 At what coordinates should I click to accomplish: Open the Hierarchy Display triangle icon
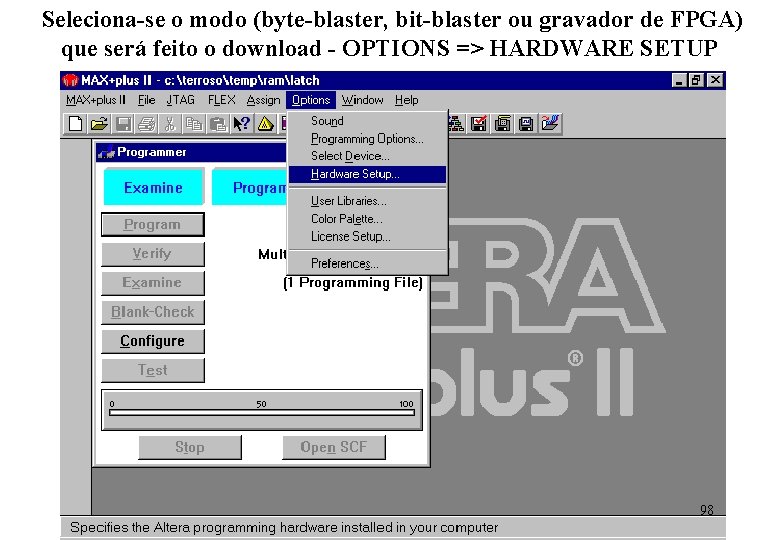click(265, 123)
